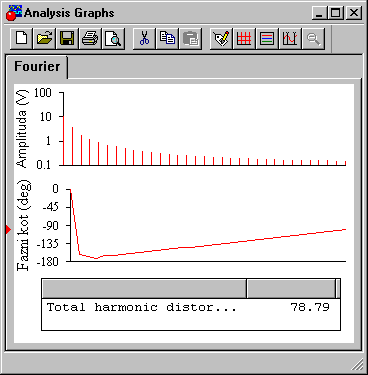Select the Fourier tab
The height and width of the screenshot is (375, 368).
coord(37,66)
